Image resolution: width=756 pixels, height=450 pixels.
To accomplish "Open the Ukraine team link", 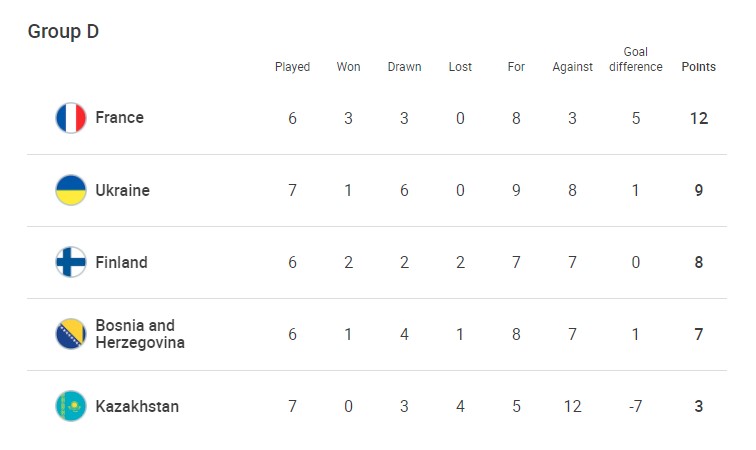I will tap(122, 190).
